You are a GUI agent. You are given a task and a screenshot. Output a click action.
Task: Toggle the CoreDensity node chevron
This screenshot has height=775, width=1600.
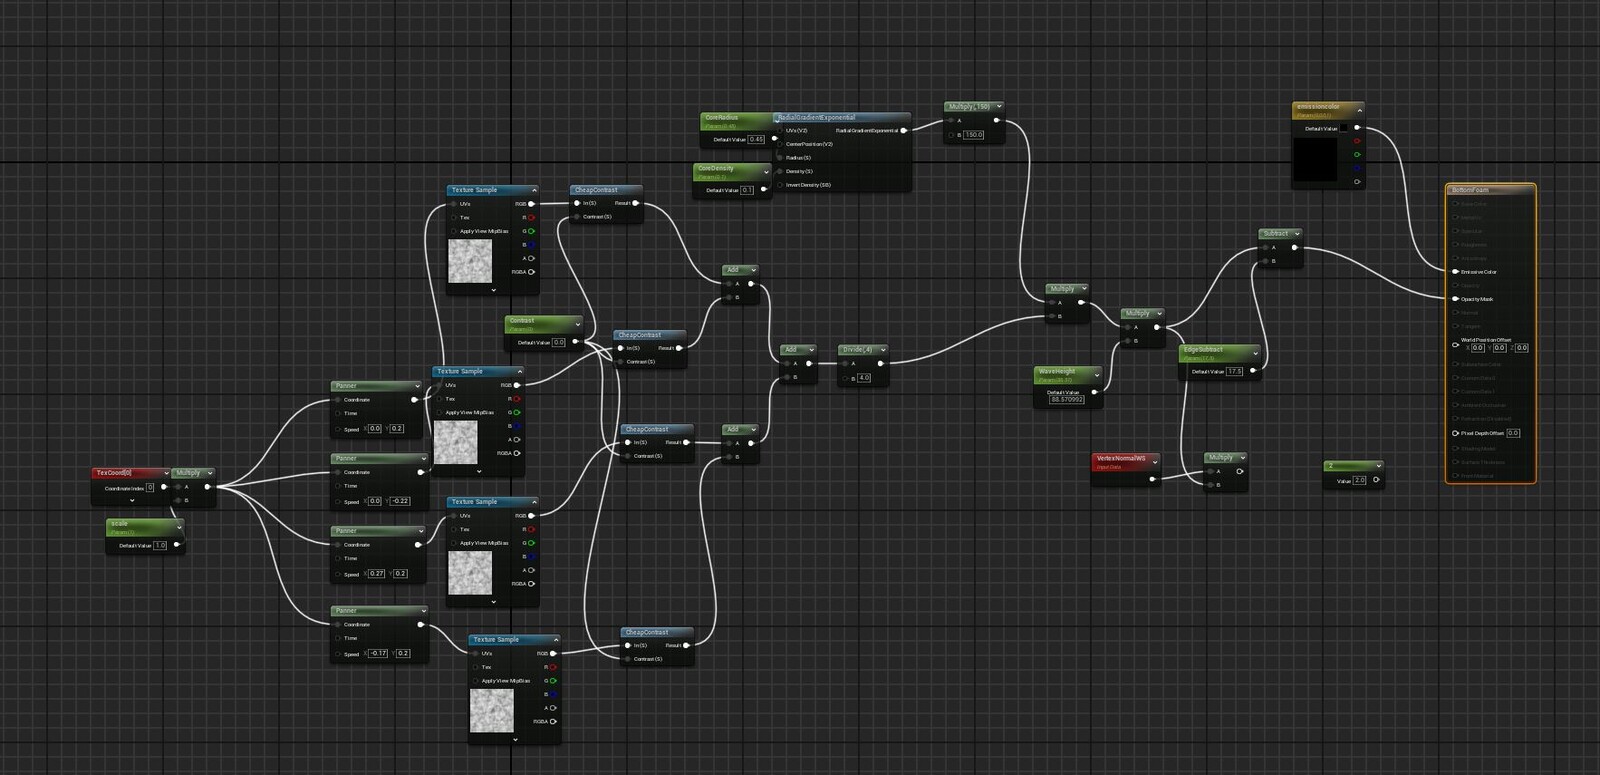766,171
